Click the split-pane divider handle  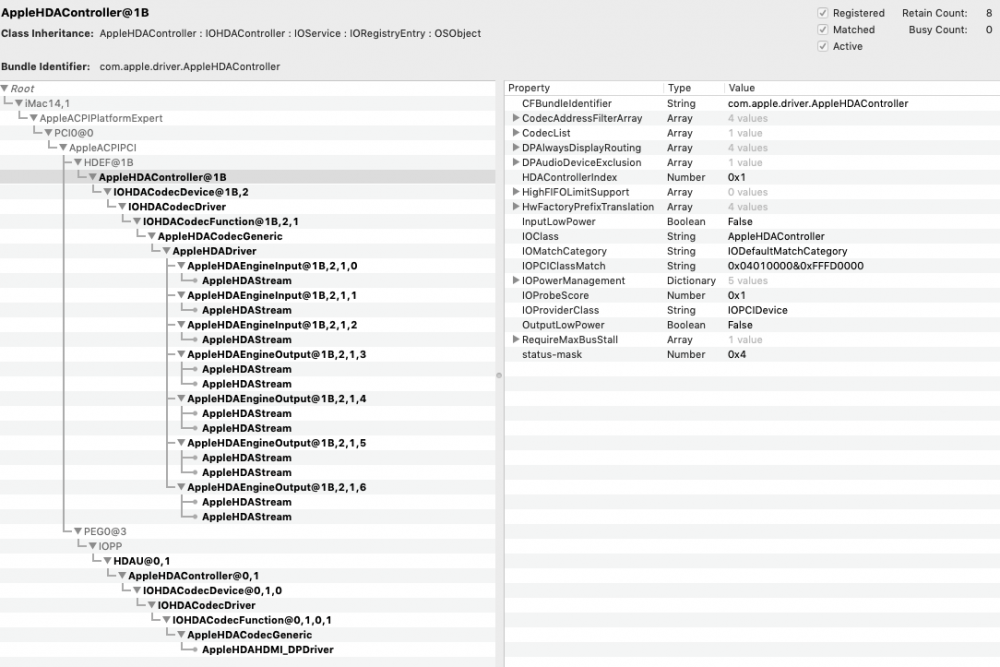[499, 376]
